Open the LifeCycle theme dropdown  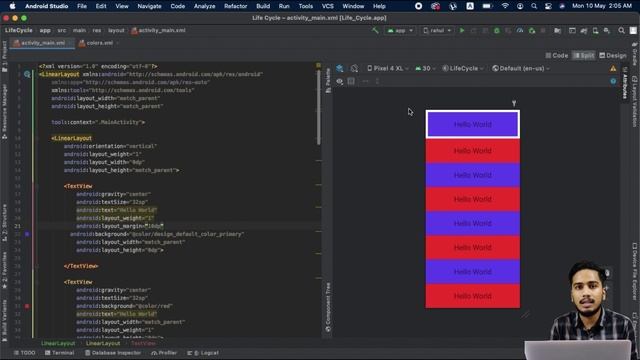(x=463, y=69)
